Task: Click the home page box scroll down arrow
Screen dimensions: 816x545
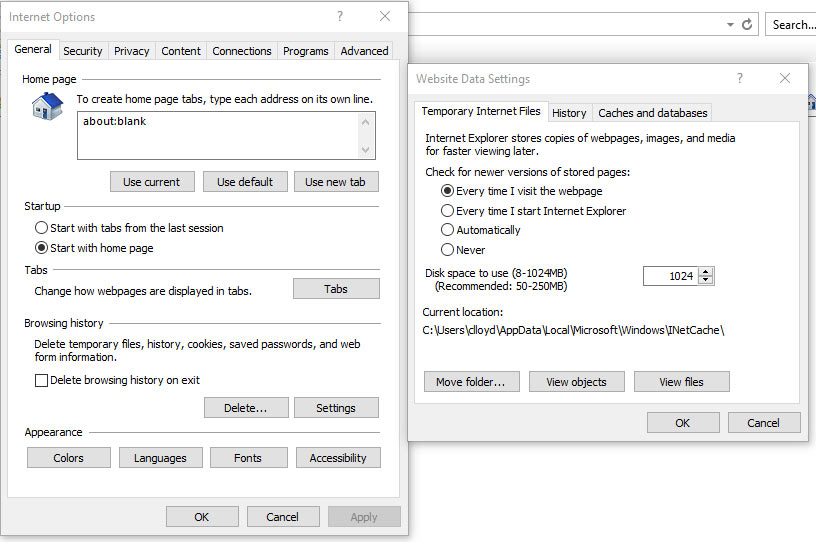Action: pyautogui.click(x=365, y=150)
